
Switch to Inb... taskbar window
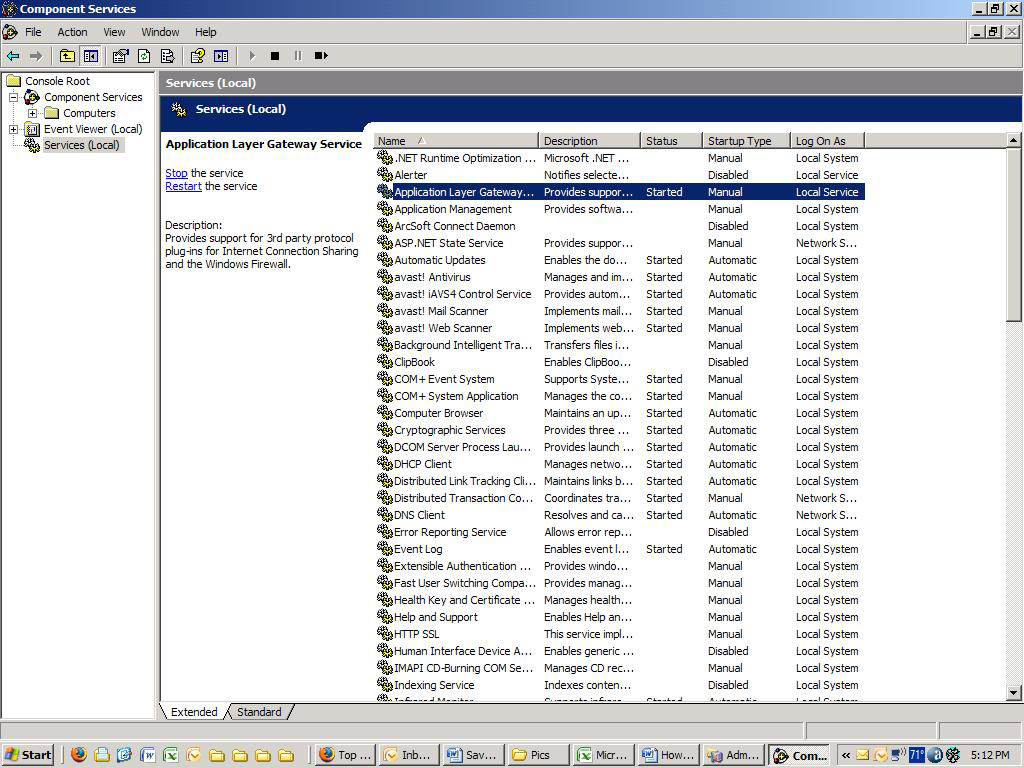[x=409, y=755]
